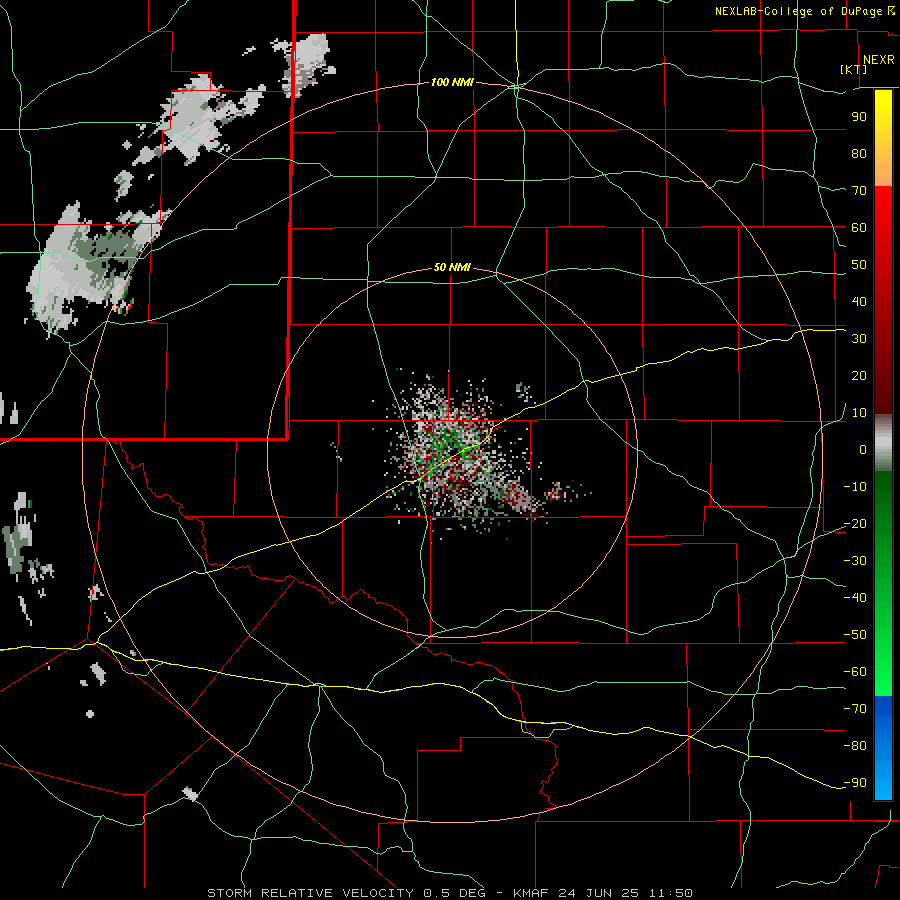Click the -50 value on velocity scale
The width and height of the screenshot is (900, 900).
pos(855,635)
